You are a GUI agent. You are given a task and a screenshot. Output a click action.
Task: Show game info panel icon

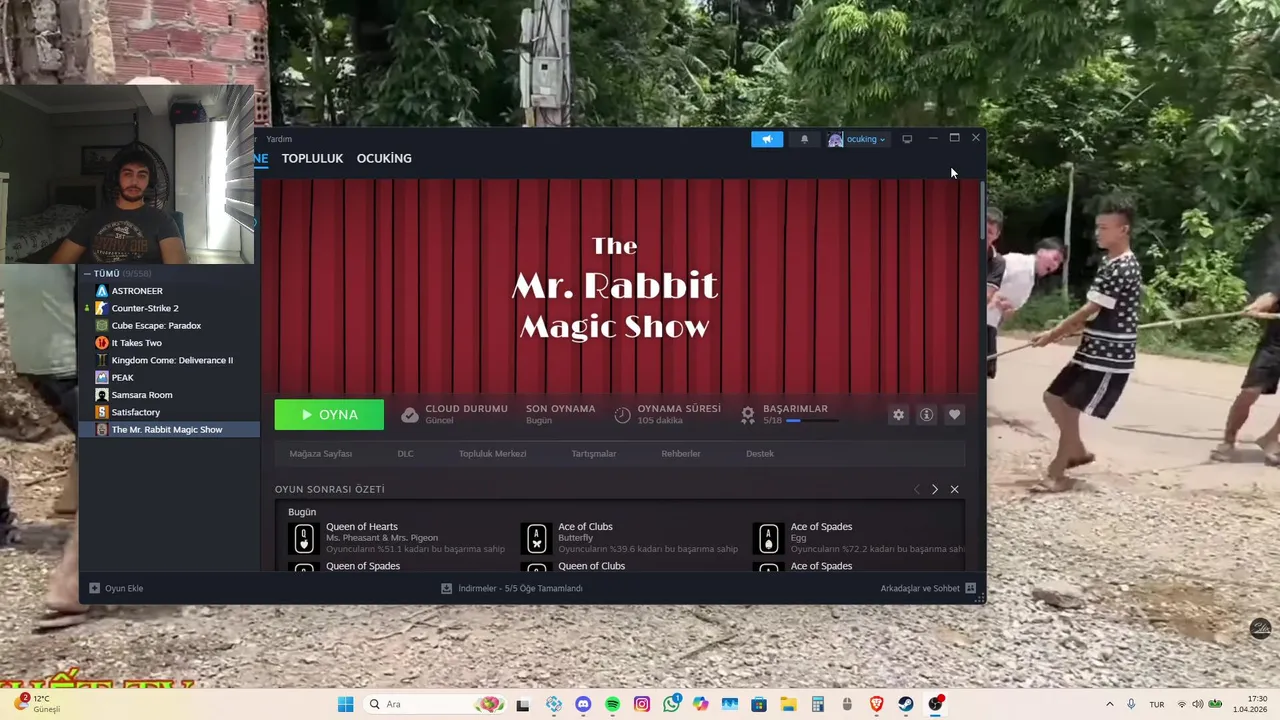click(926, 415)
